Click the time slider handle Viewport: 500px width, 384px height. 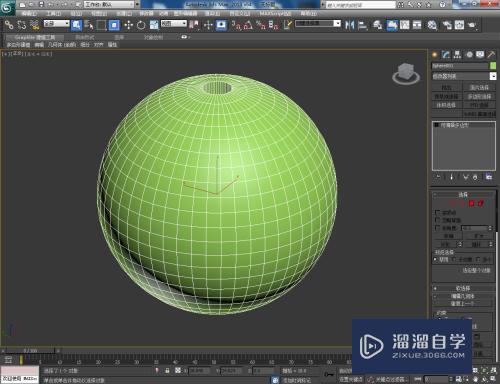[x=31, y=351]
